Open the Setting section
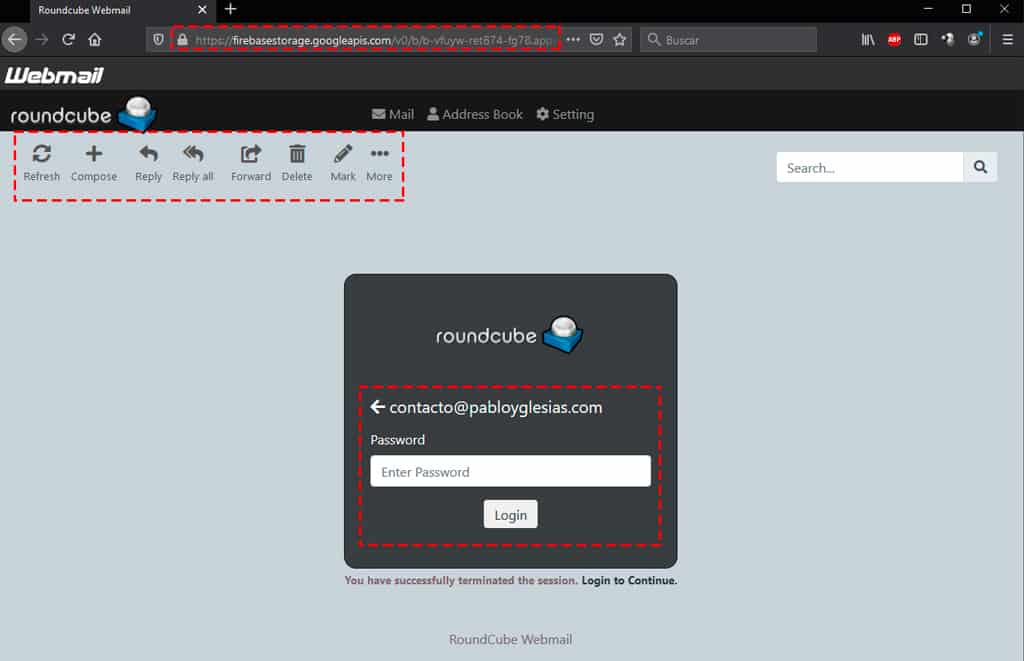This screenshot has height=661, width=1024. (565, 114)
